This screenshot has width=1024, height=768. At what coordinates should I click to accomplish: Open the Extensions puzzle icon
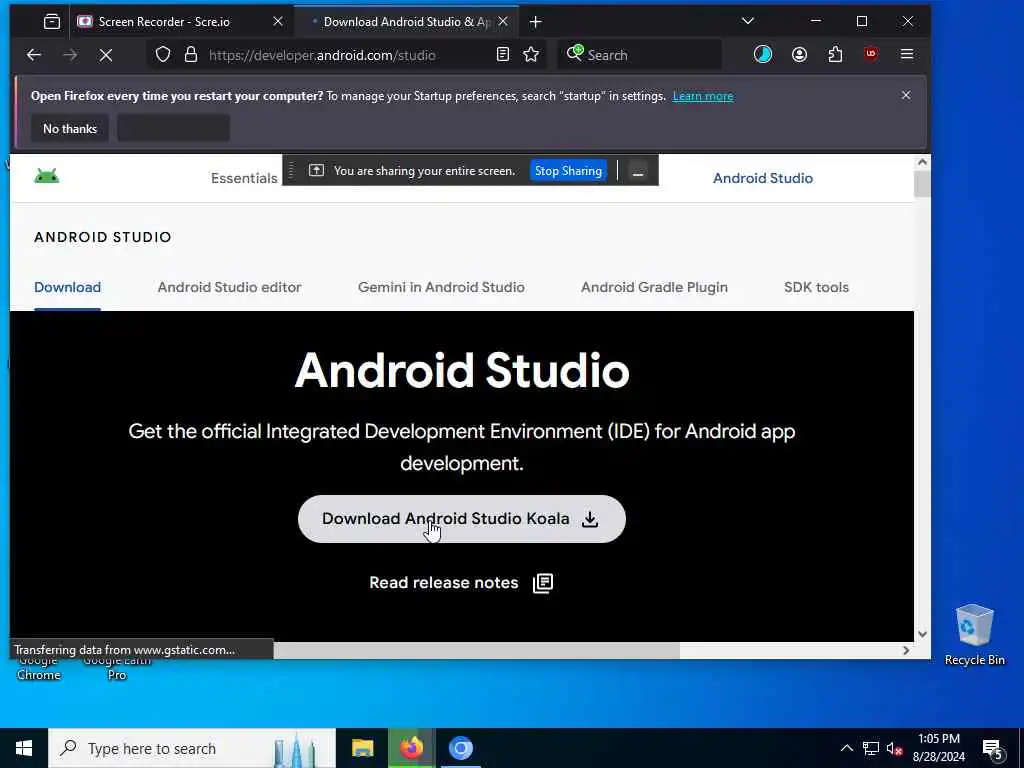point(835,55)
